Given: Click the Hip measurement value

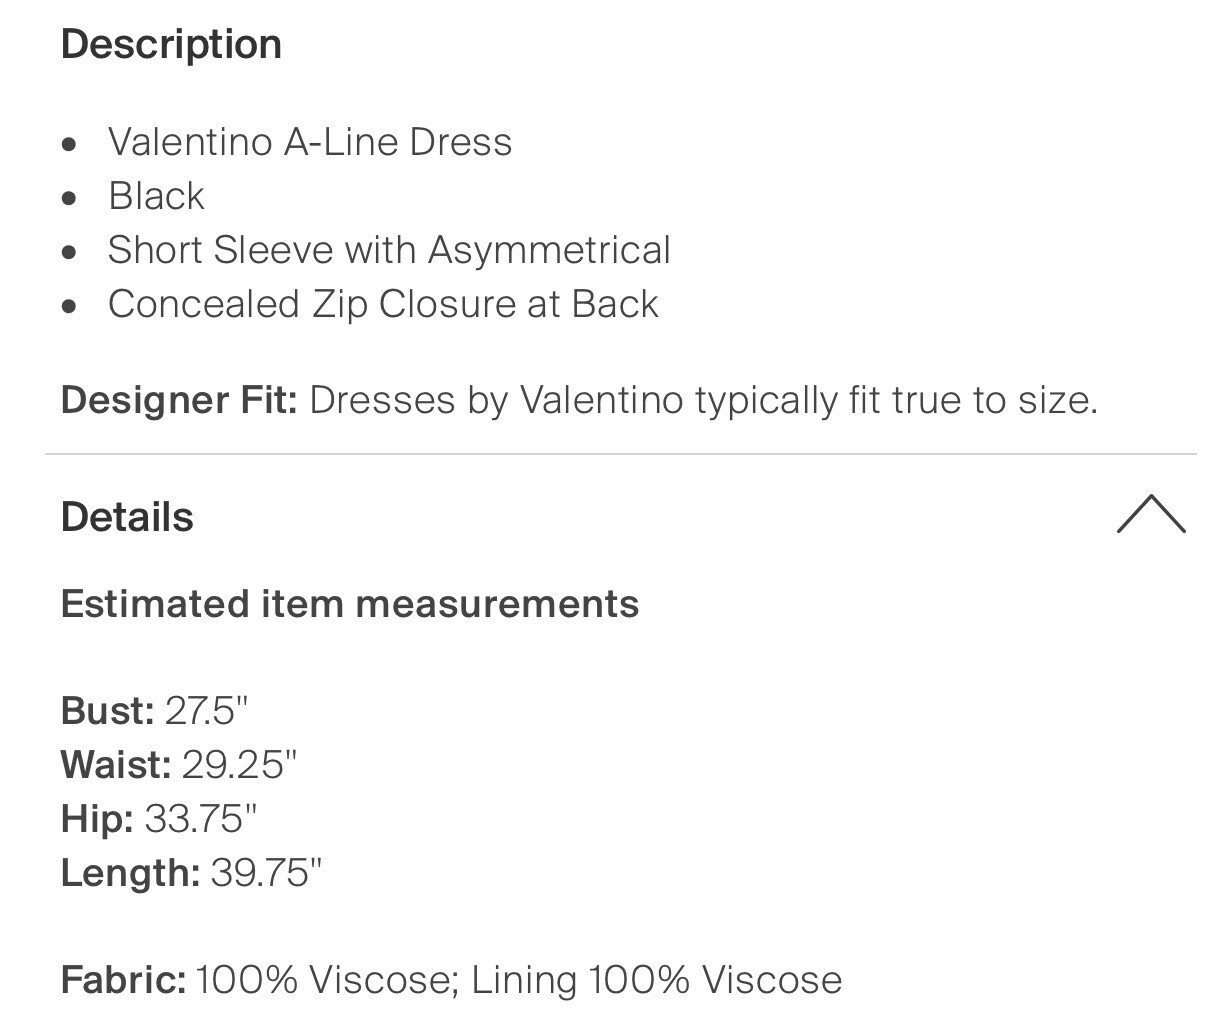Looking at the screenshot, I should [x=202, y=819].
